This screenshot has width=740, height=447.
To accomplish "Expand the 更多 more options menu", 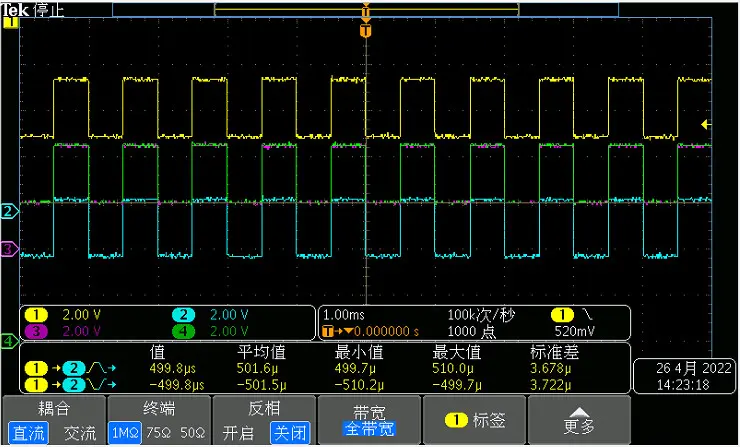I will pyautogui.click(x=579, y=420).
